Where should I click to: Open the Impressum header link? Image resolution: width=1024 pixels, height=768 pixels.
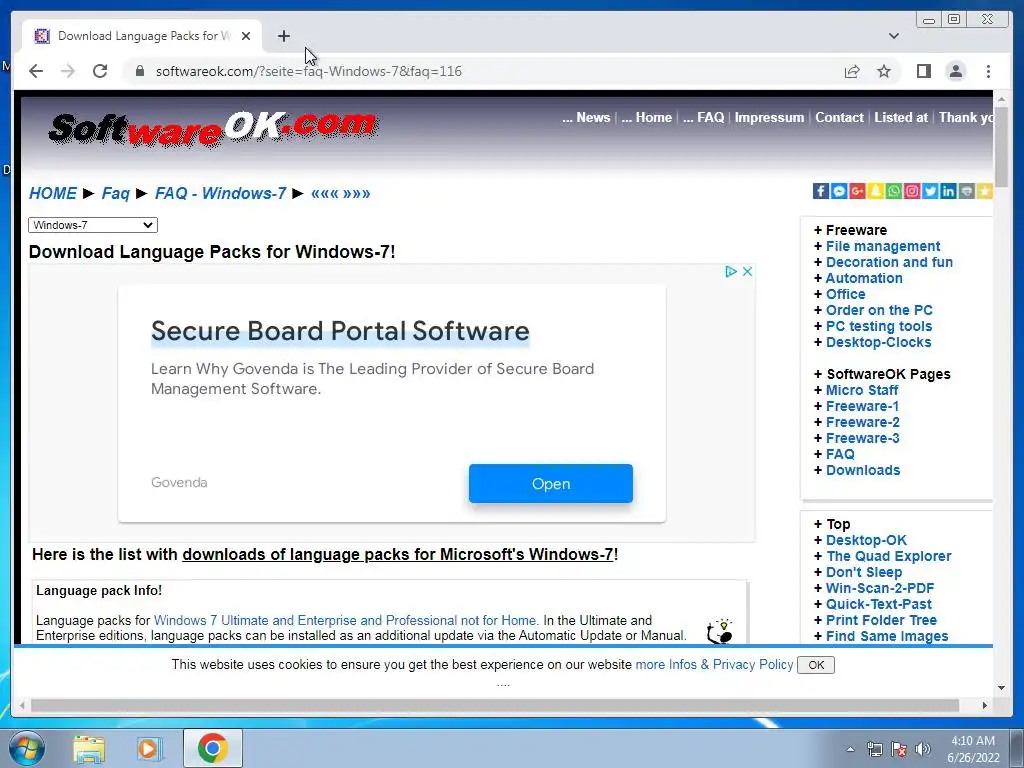pos(769,118)
